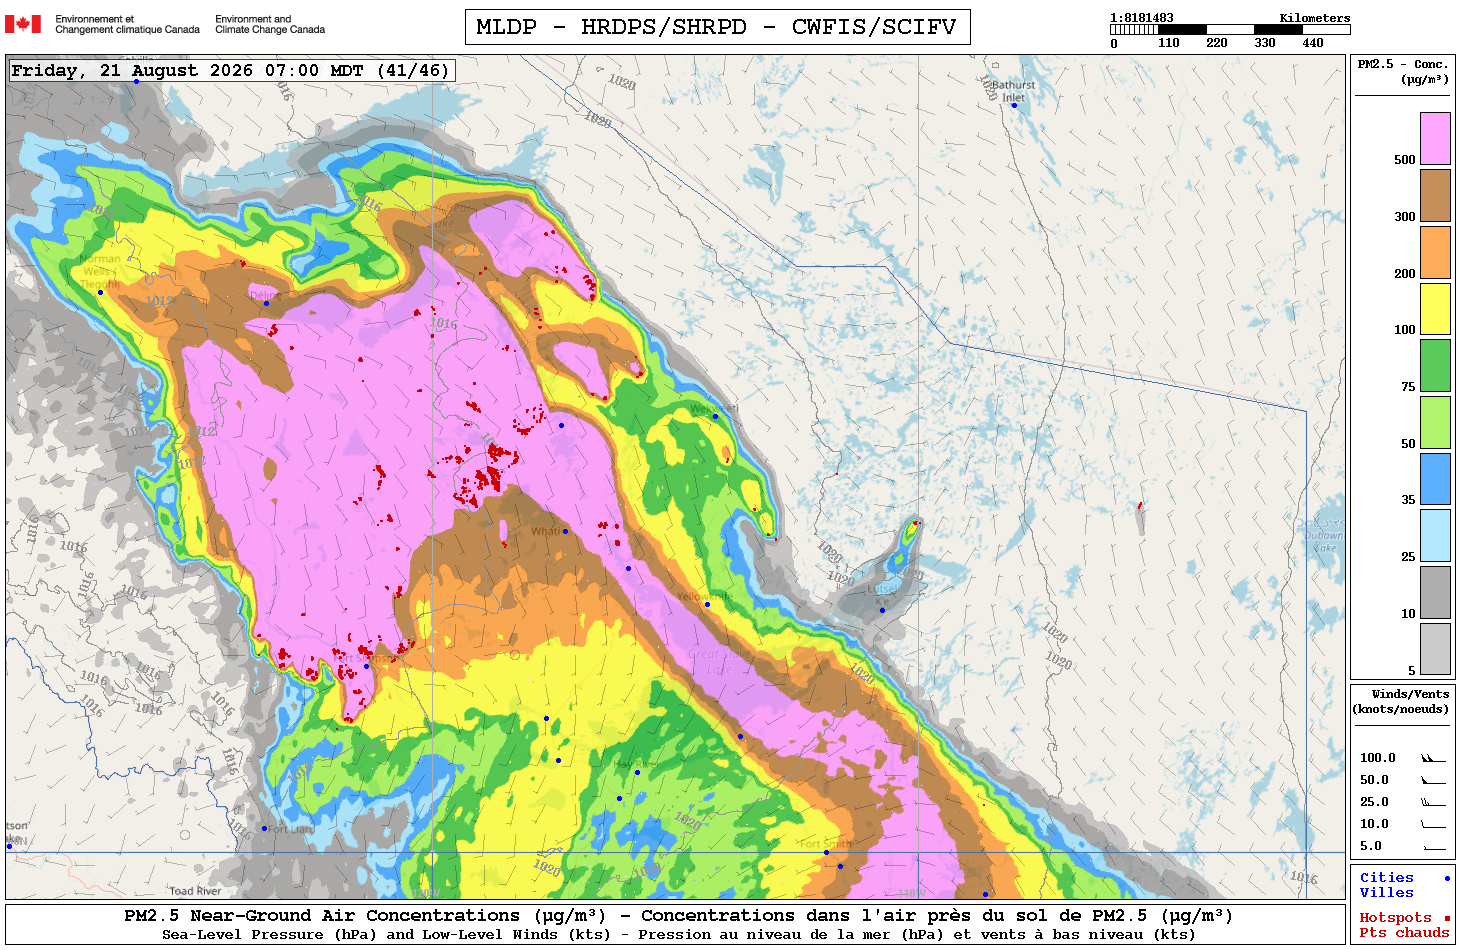
Task: Click the 440 mark on scale bar
Action: pos(1313,43)
